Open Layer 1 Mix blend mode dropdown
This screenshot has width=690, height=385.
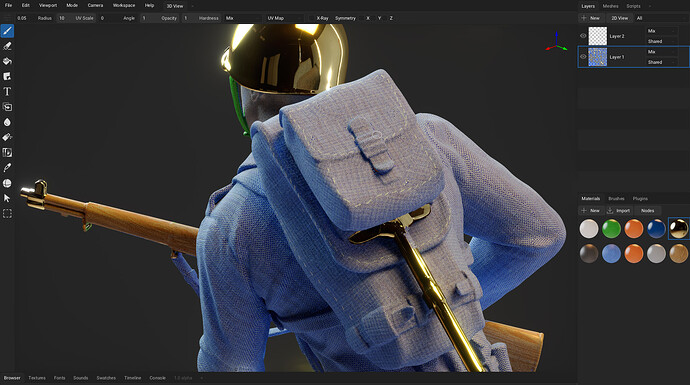pyautogui.click(x=661, y=51)
